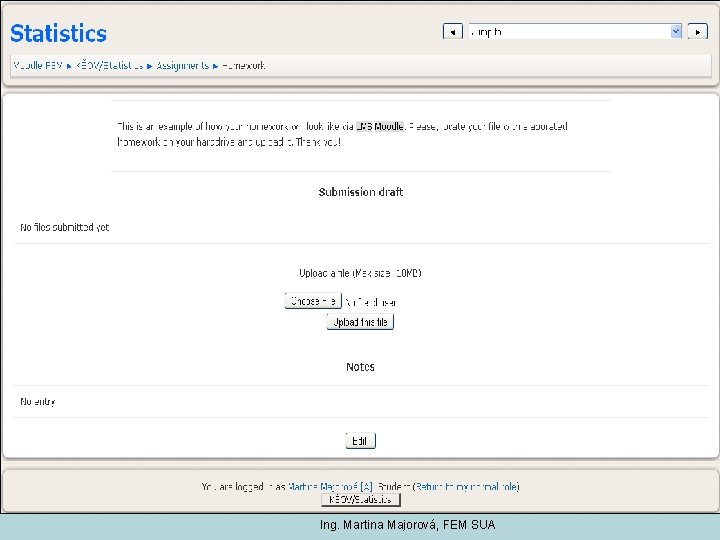Image resolution: width=720 pixels, height=540 pixels.
Task: Click the Jump to dropdown arrow
Action: (675, 32)
